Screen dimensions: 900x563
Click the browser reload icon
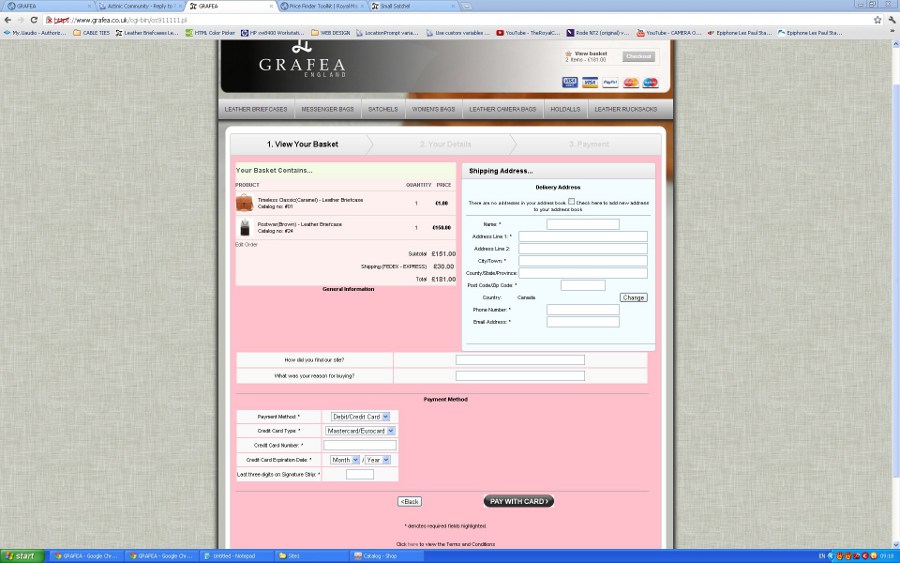pyautogui.click(x=33, y=19)
